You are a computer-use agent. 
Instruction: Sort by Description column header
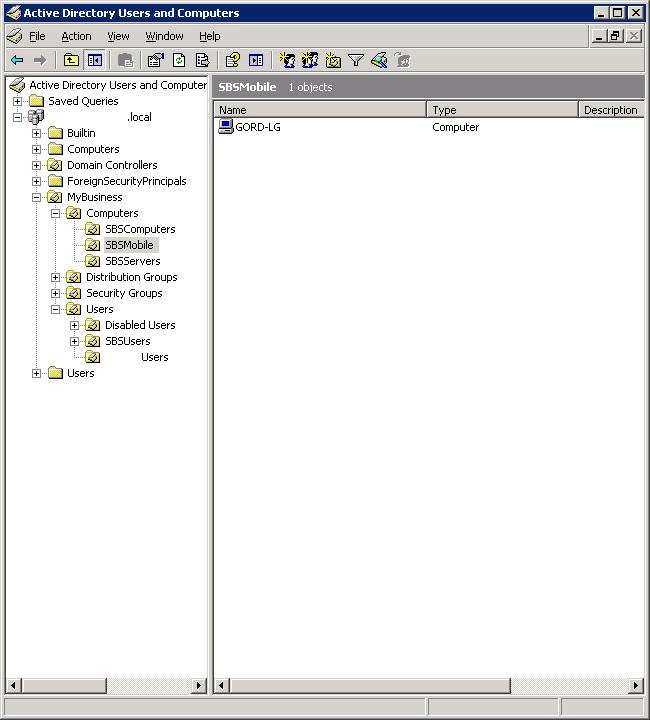pos(611,110)
